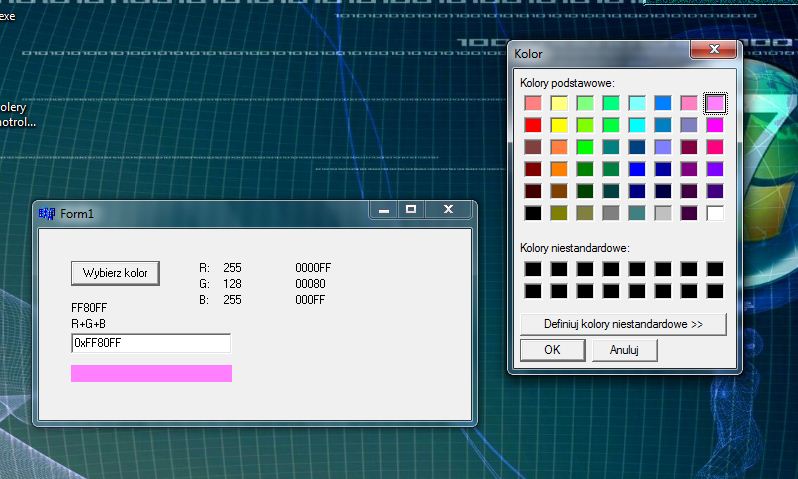Open Definiuj kolory niestandardowe >>
Viewport: 798px width, 479px height.
pos(623,324)
